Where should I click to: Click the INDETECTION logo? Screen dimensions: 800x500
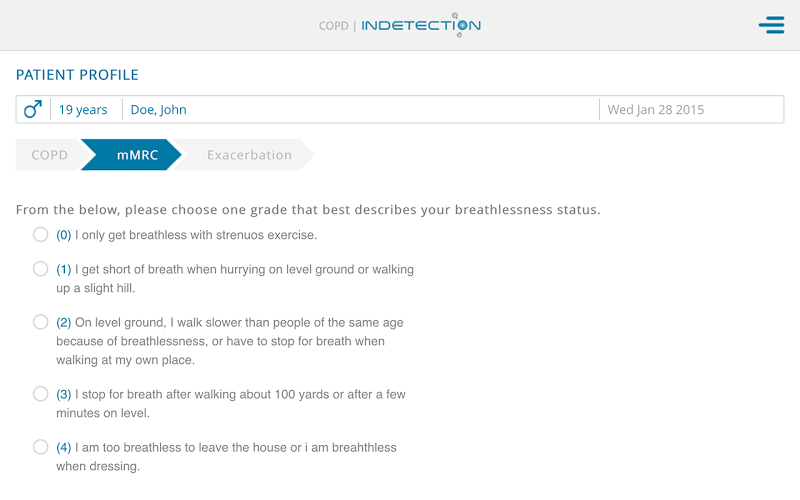click(x=420, y=25)
